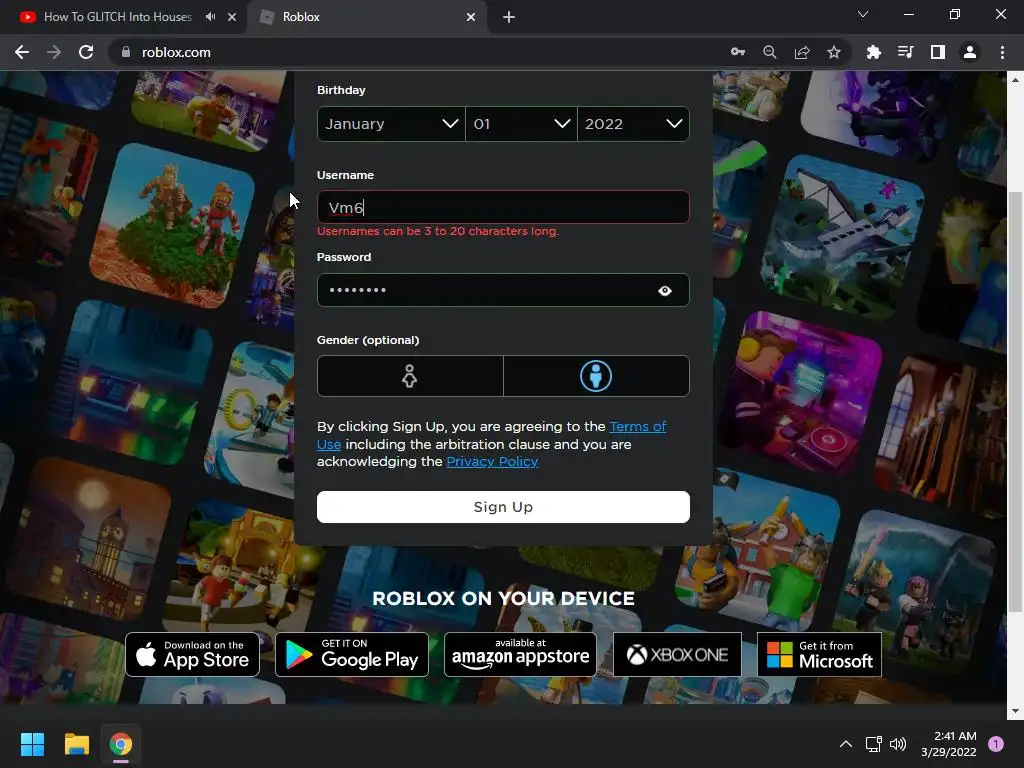
Task: Open the birthday year dropdown showing 2022
Action: [x=633, y=123]
